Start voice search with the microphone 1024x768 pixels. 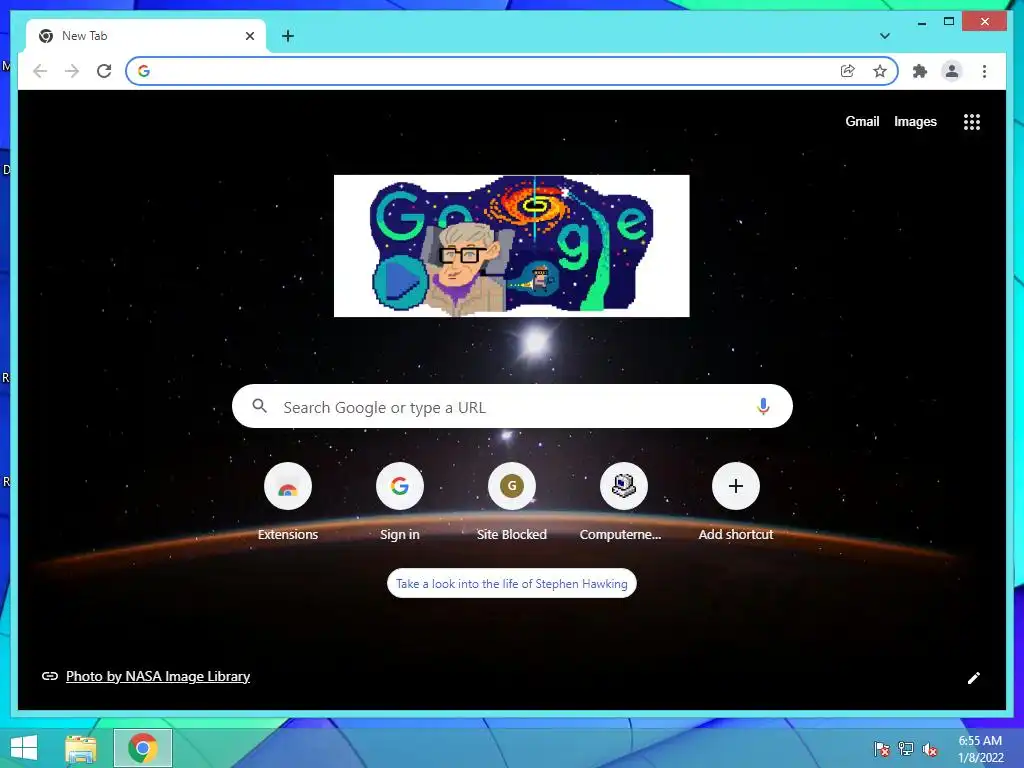coord(763,406)
